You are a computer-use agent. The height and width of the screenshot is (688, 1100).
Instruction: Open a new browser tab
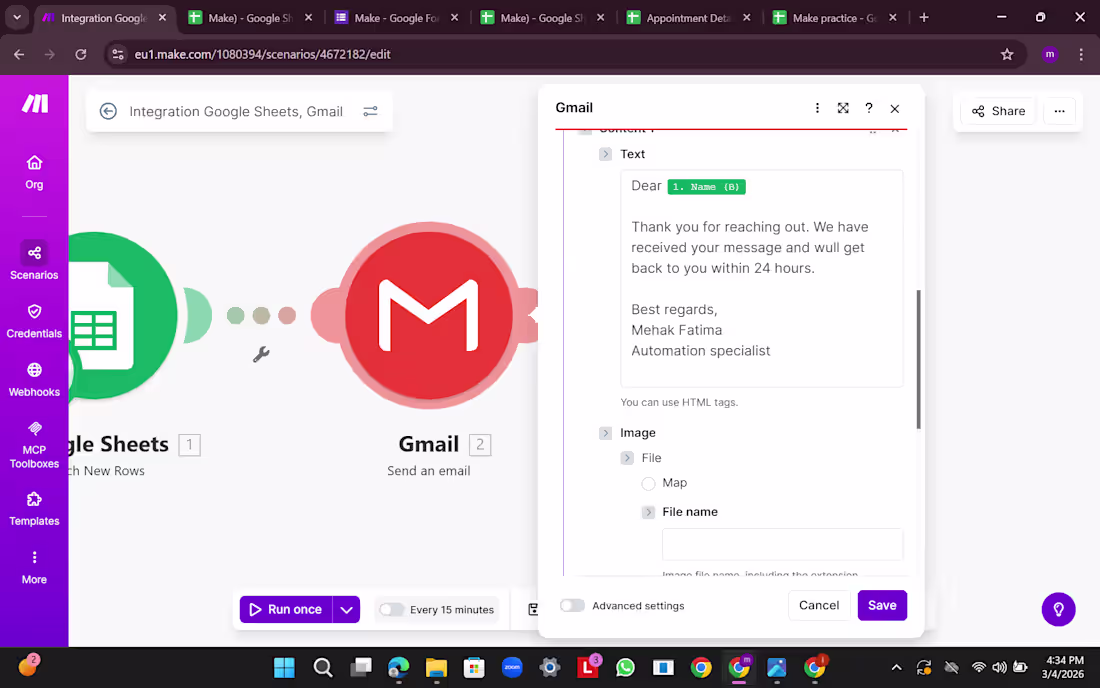924,18
